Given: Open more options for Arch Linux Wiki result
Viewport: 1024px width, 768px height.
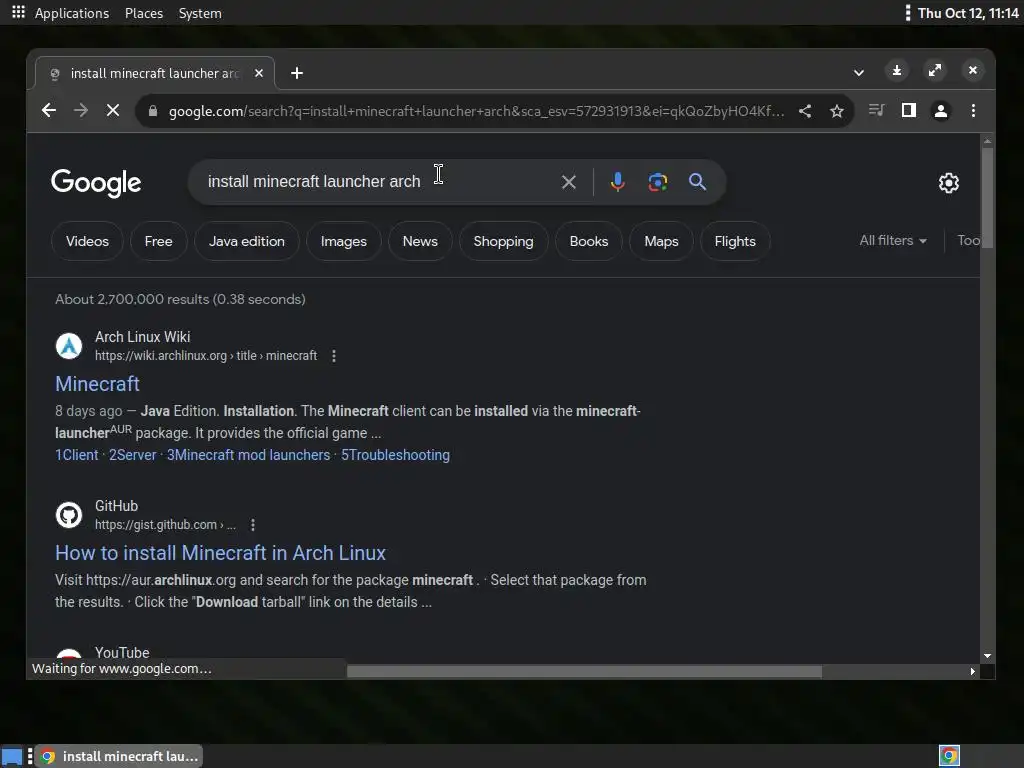Looking at the screenshot, I should [x=334, y=356].
